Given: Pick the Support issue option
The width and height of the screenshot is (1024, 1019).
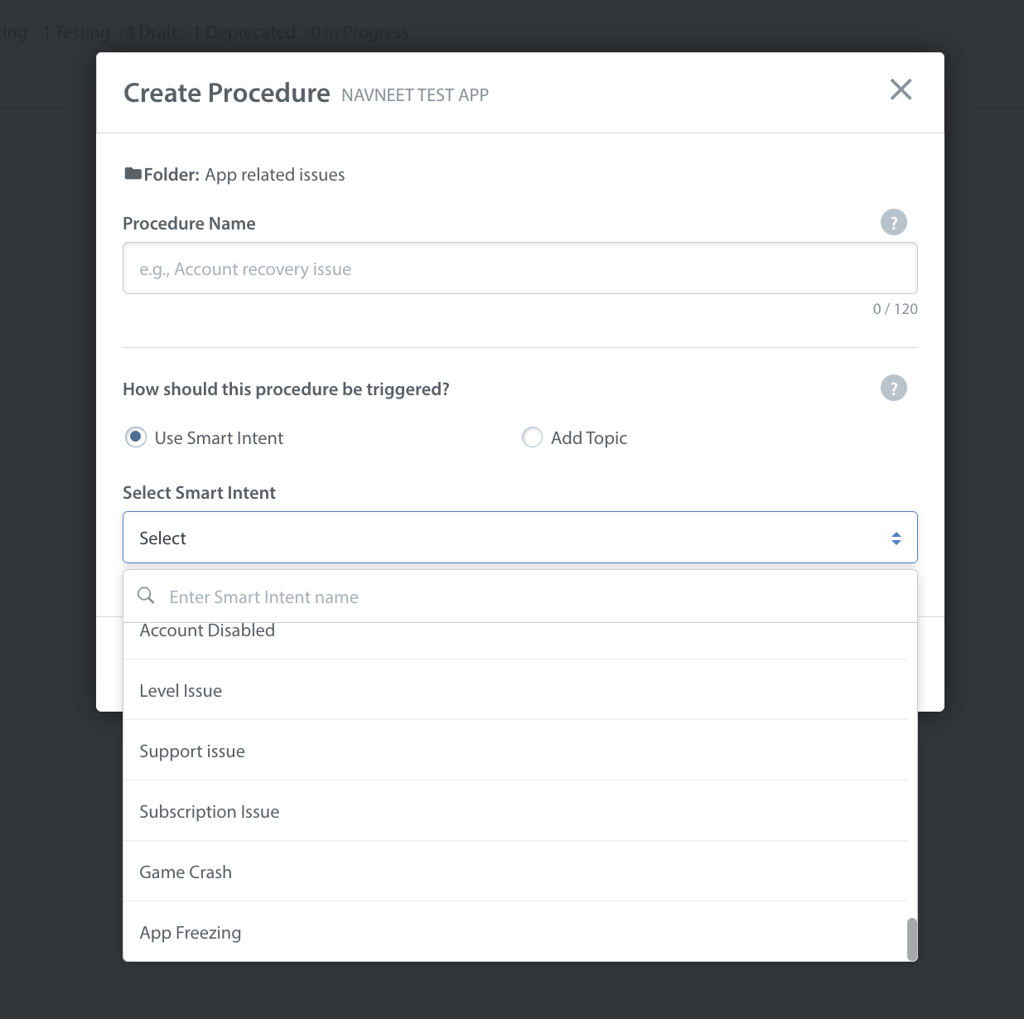Looking at the screenshot, I should (x=192, y=751).
